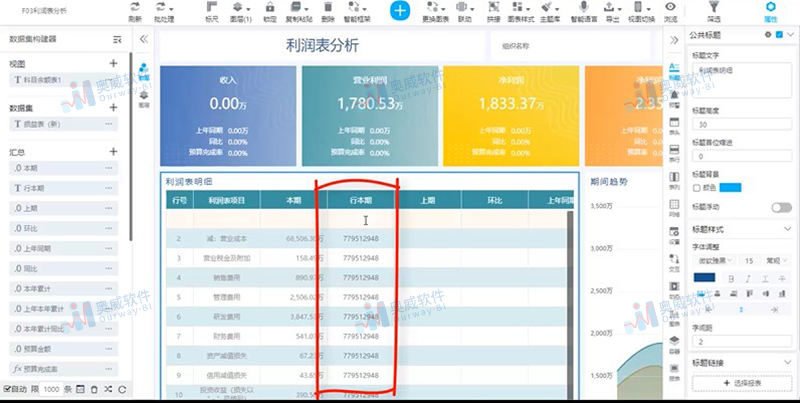
Task: Toggle italic text formatting
Action: (748, 279)
